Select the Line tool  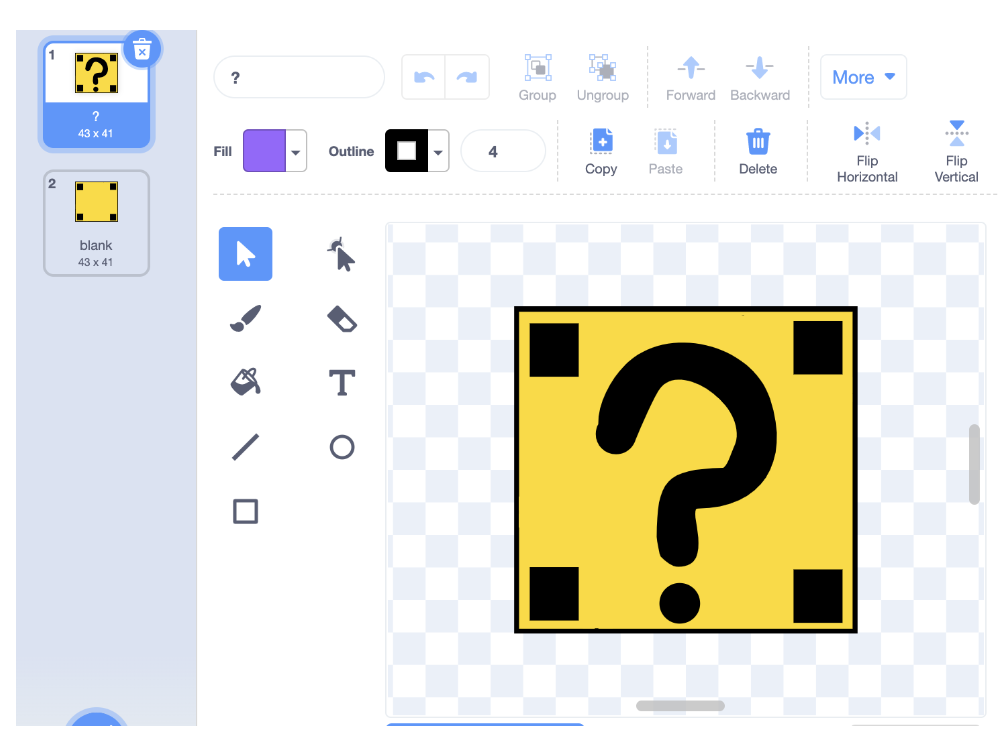[x=245, y=447]
